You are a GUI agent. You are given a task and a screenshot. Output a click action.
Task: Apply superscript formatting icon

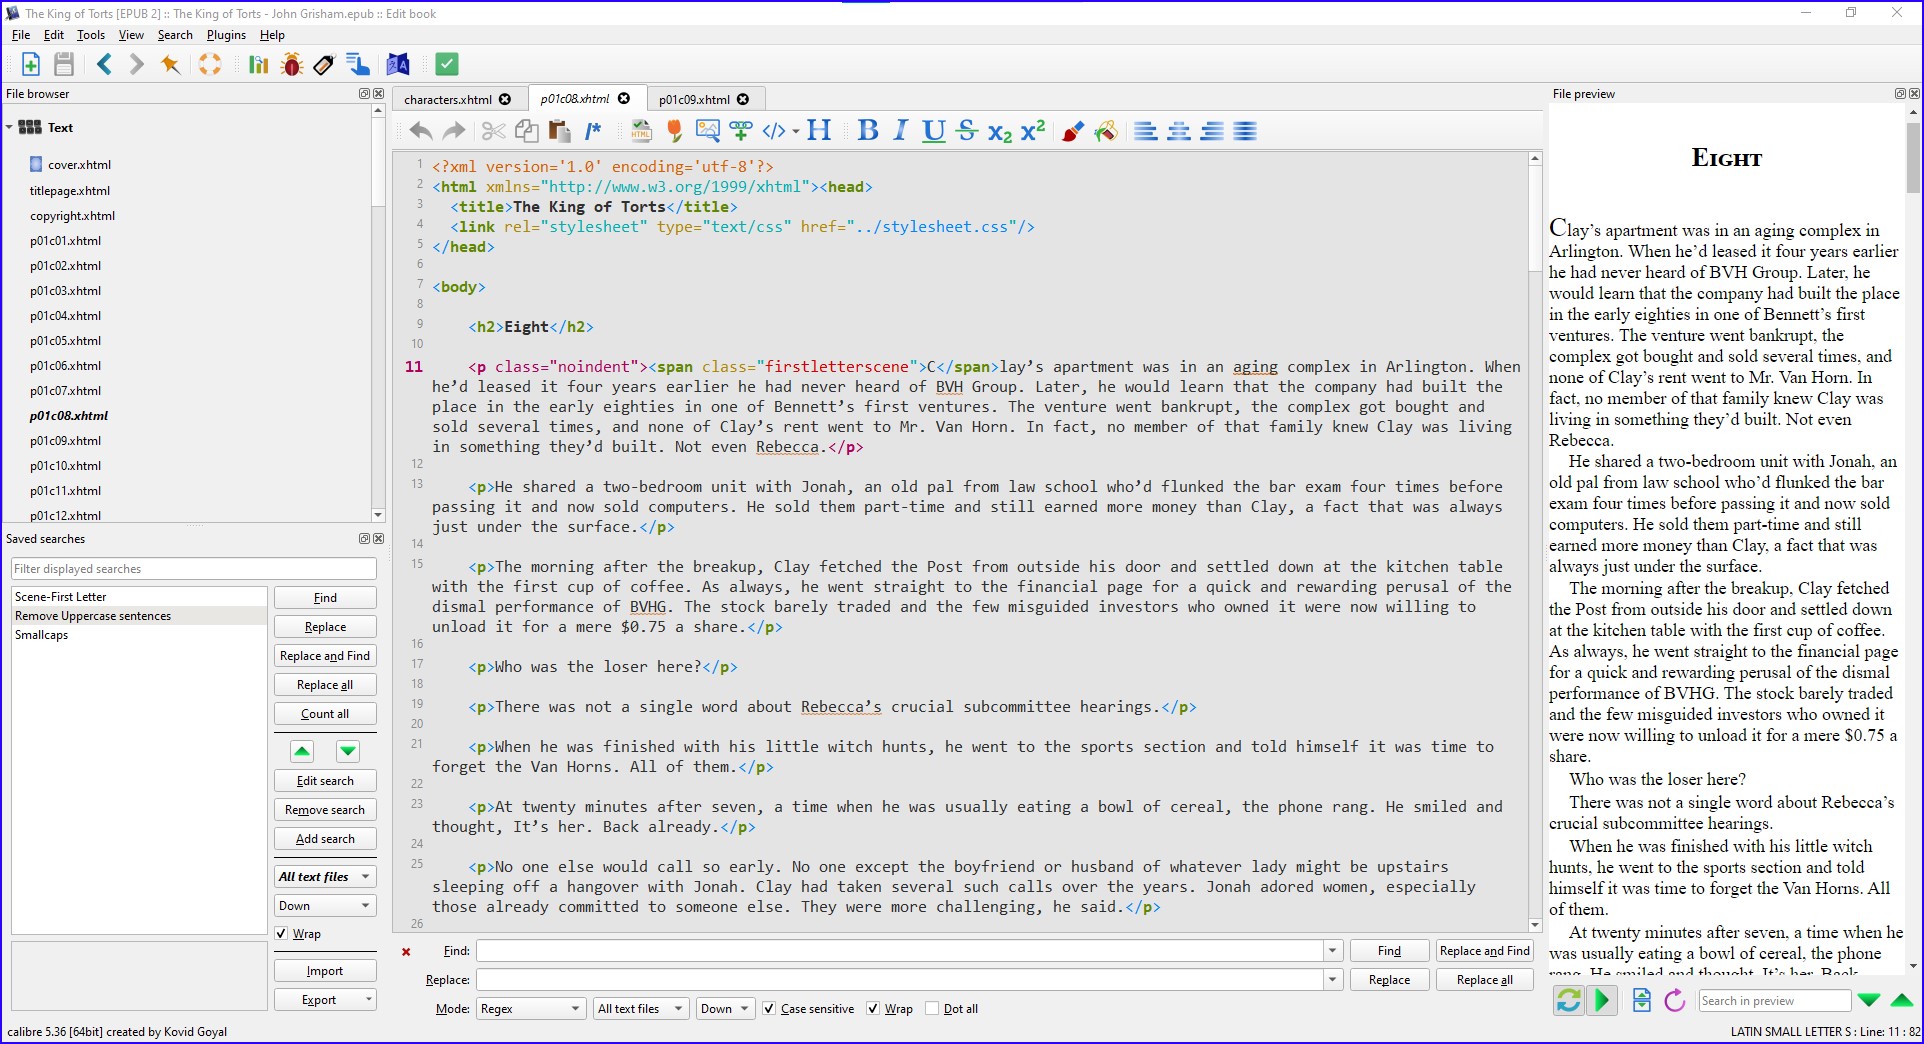pos(1033,131)
